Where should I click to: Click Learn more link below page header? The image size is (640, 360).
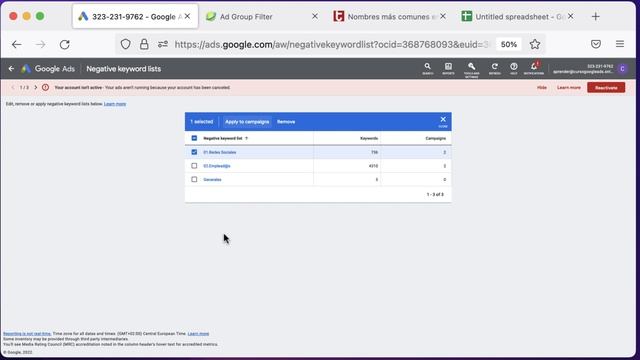tap(115, 104)
